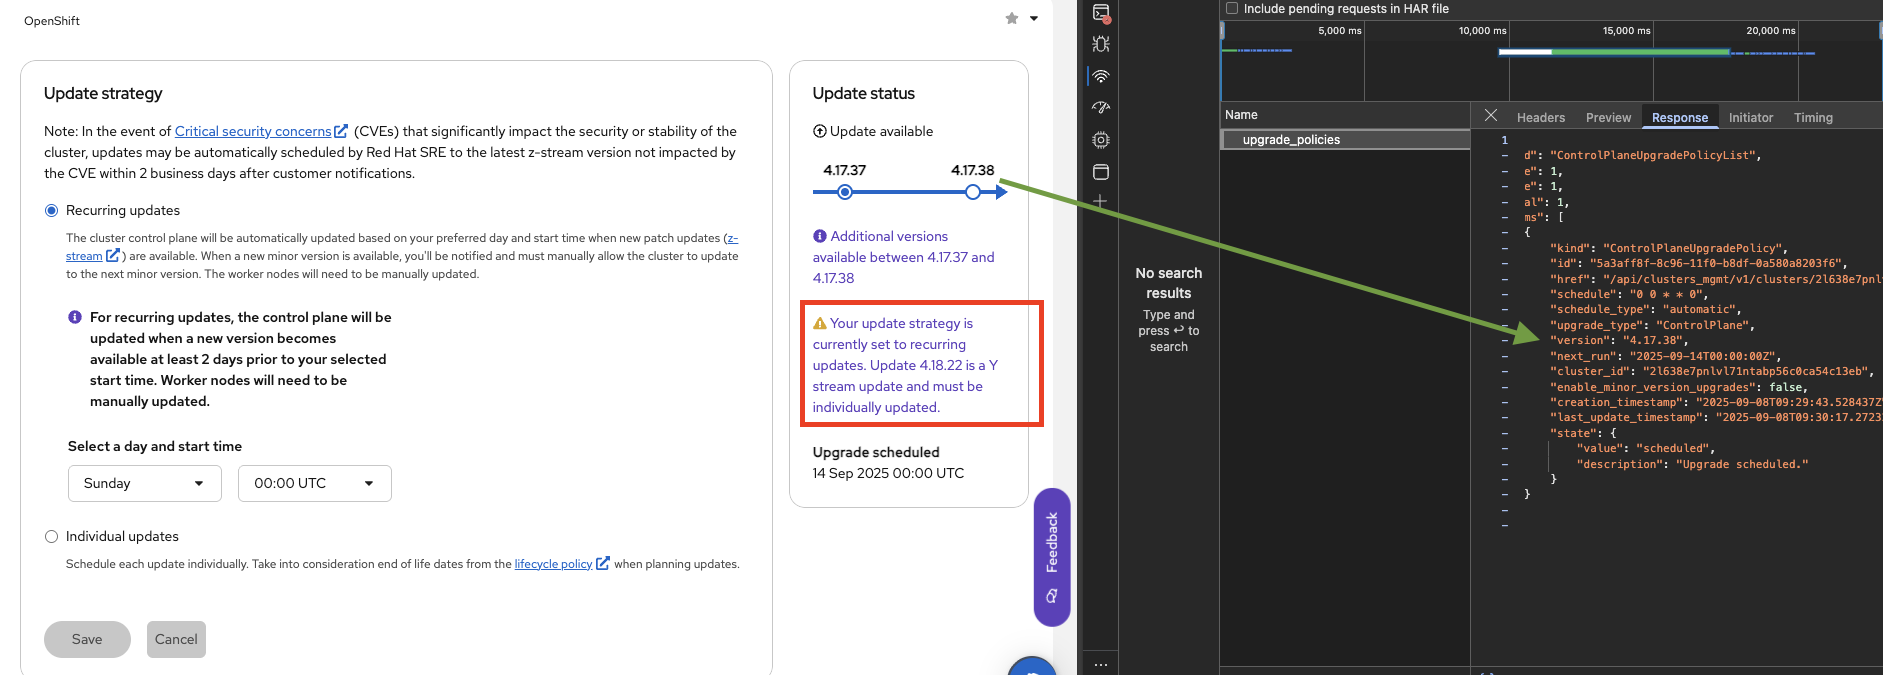Click the favorite star icon next to OpenShift
Viewport: 1883px width, 675px height.
pos(1012,18)
